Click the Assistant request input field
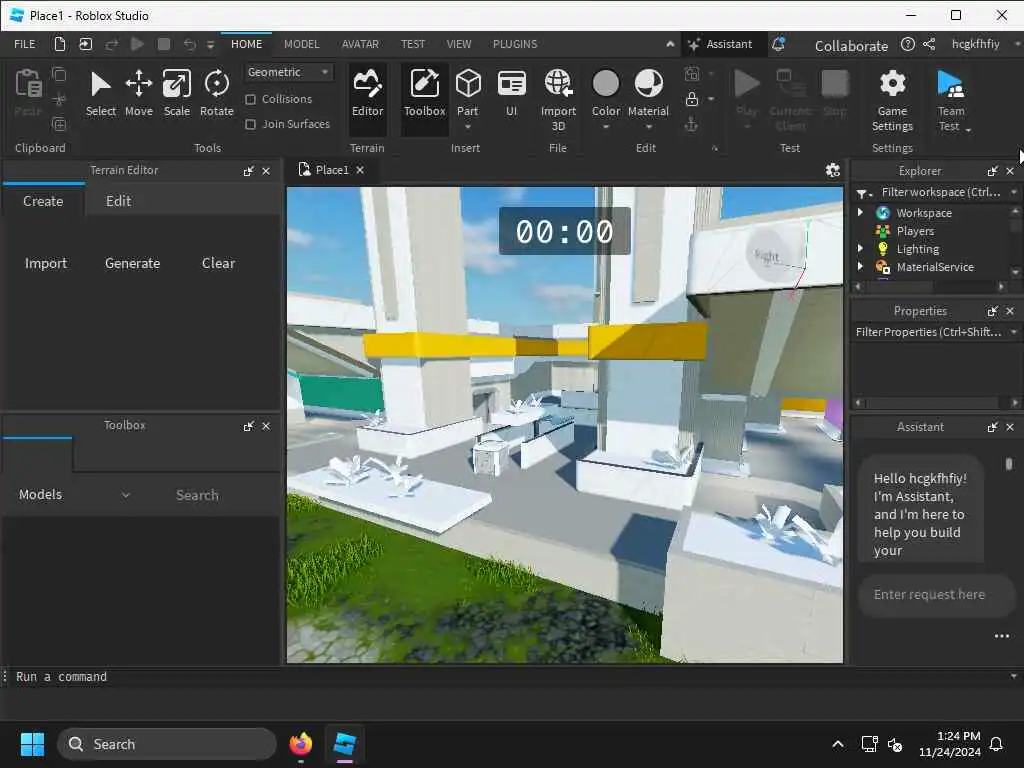 [x=935, y=595]
